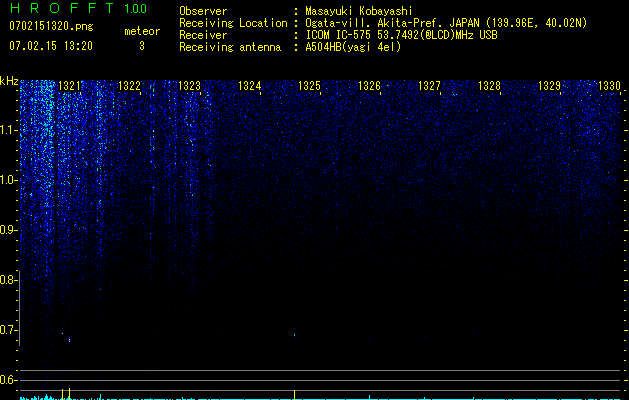Select the file name 0702151320.png

pos(51,26)
